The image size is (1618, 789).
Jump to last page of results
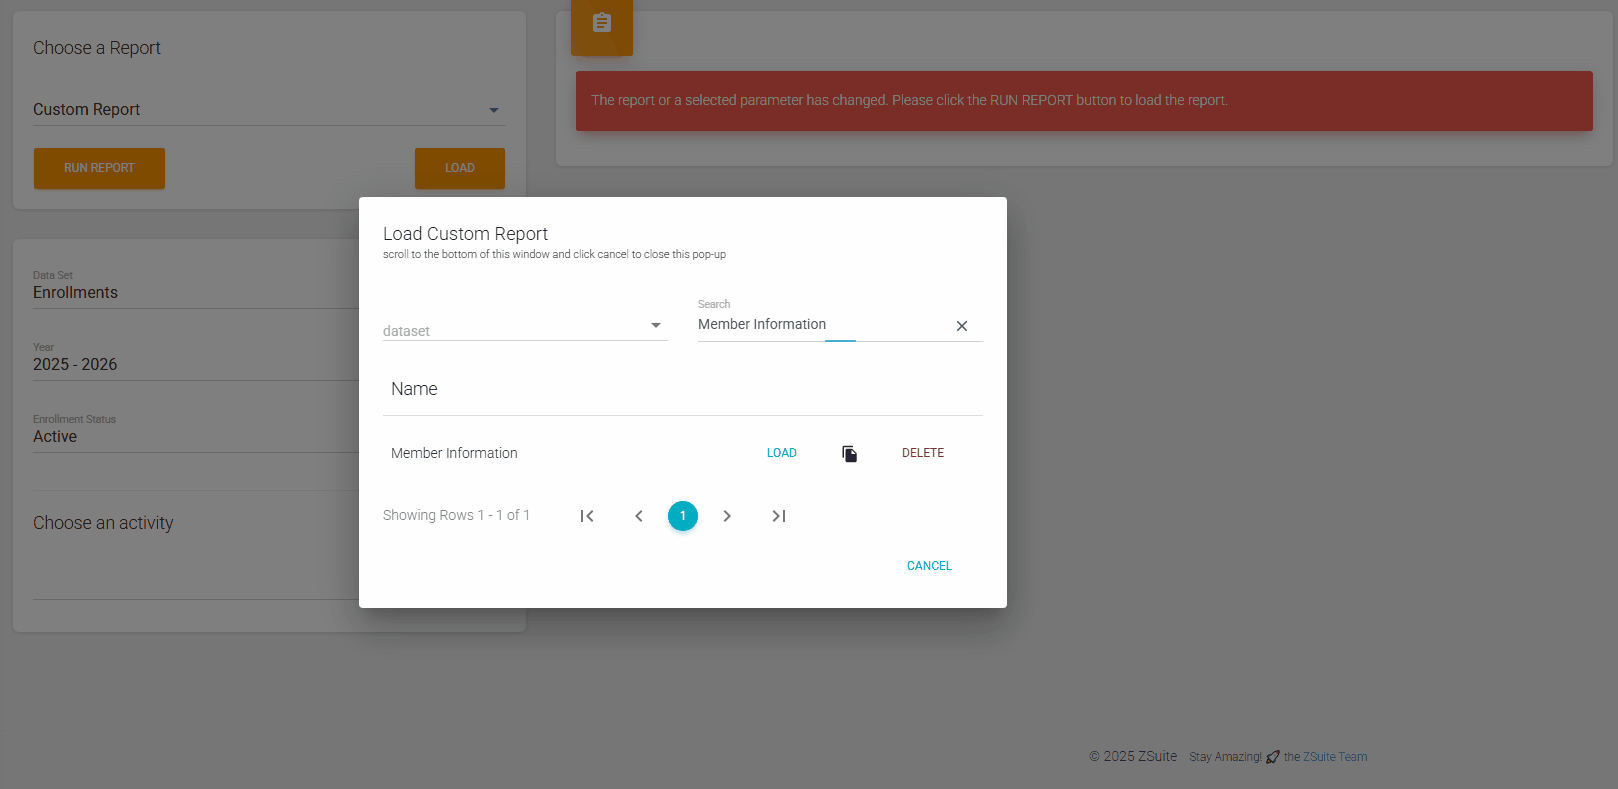click(779, 516)
